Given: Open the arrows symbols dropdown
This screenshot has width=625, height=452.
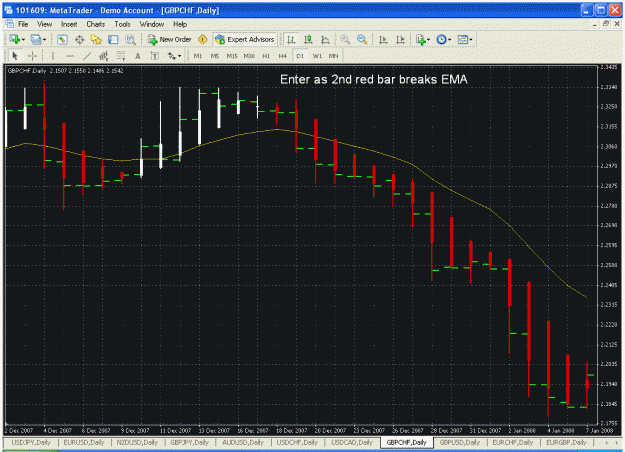Looking at the screenshot, I should [x=174, y=56].
